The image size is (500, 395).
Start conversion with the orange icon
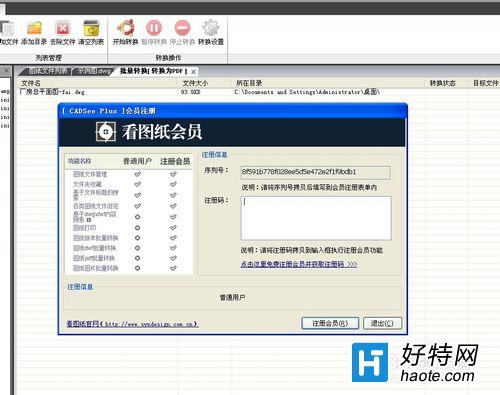point(125,28)
